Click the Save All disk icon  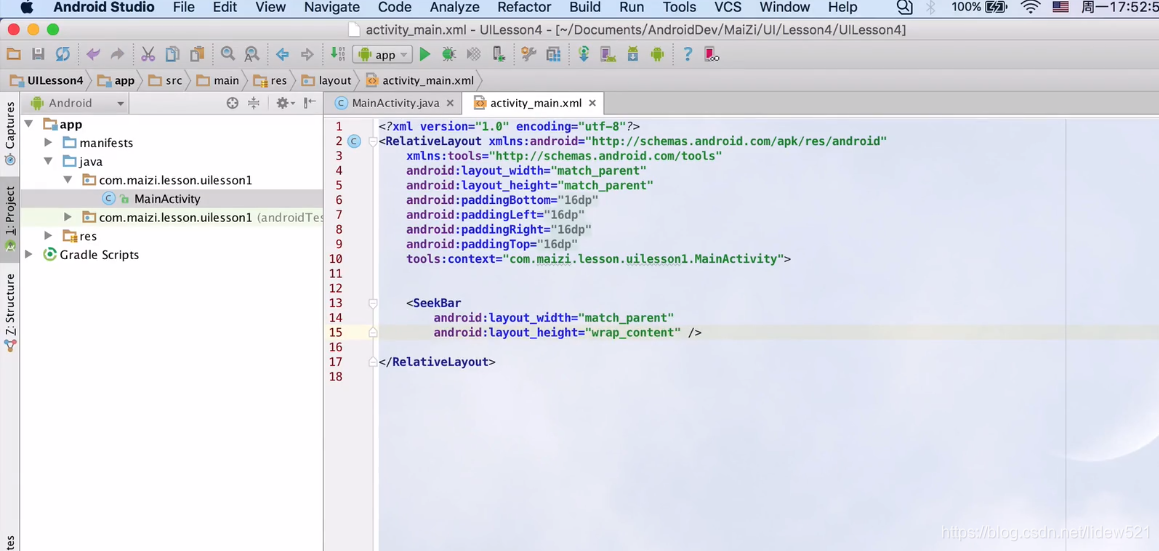click(38, 54)
